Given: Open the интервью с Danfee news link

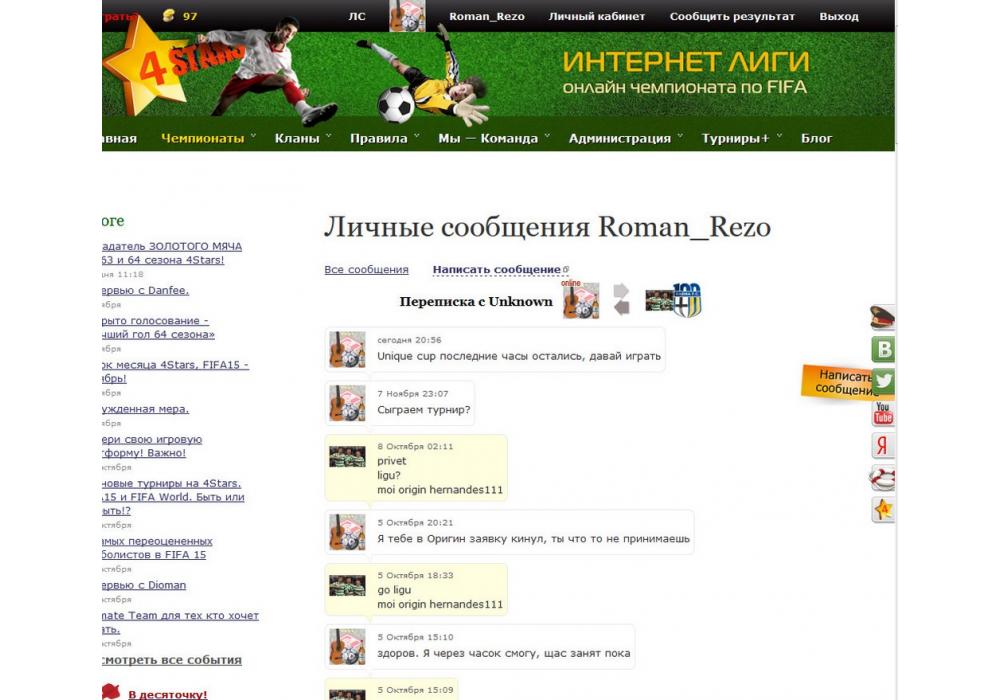Looking at the screenshot, I should coord(145,291).
